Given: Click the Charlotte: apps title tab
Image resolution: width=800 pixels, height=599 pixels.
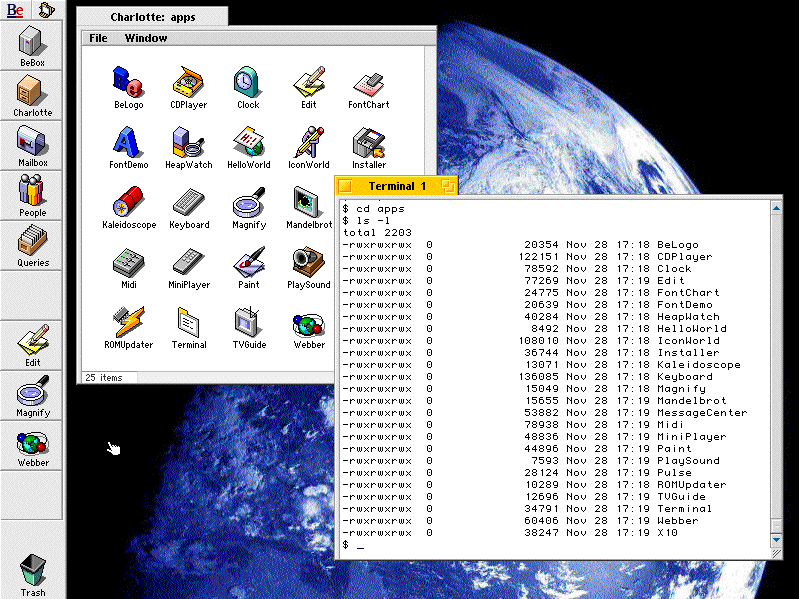Looking at the screenshot, I should tap(153, 16).
